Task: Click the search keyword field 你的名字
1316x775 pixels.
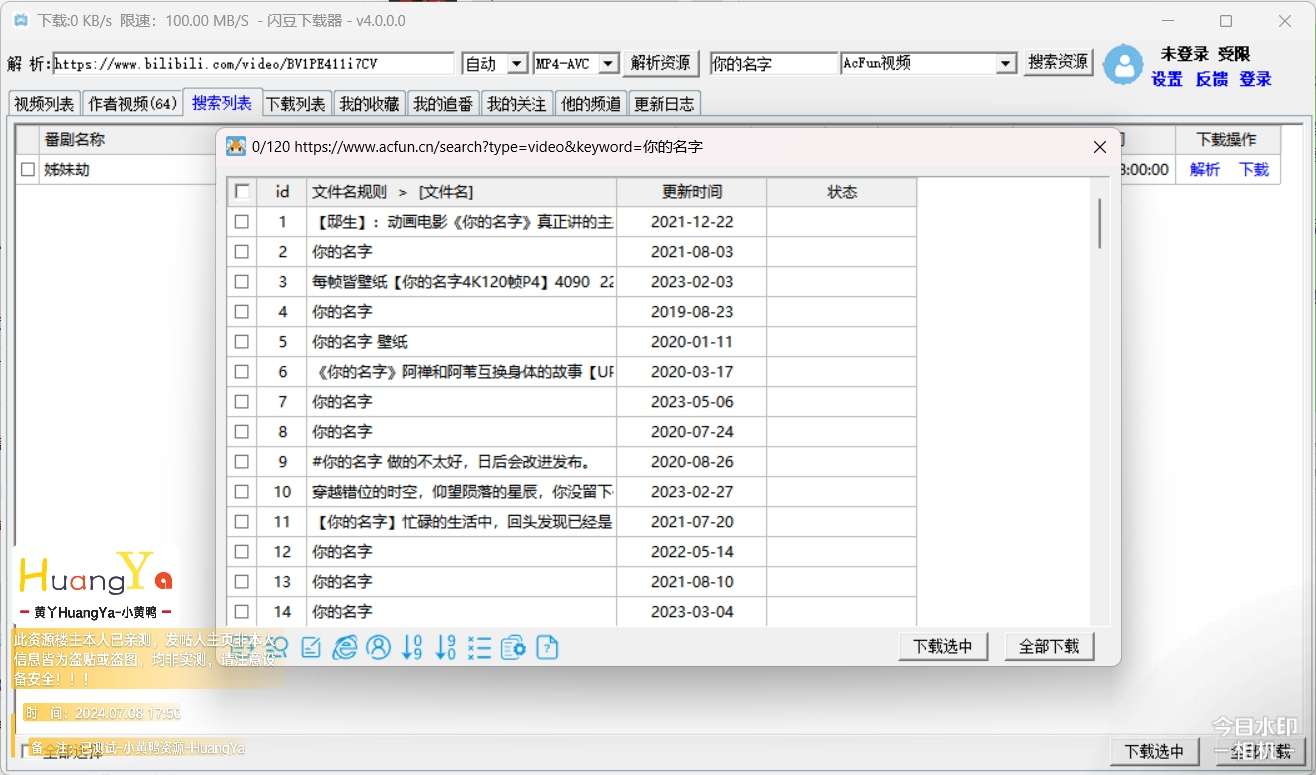Action: 772,64
